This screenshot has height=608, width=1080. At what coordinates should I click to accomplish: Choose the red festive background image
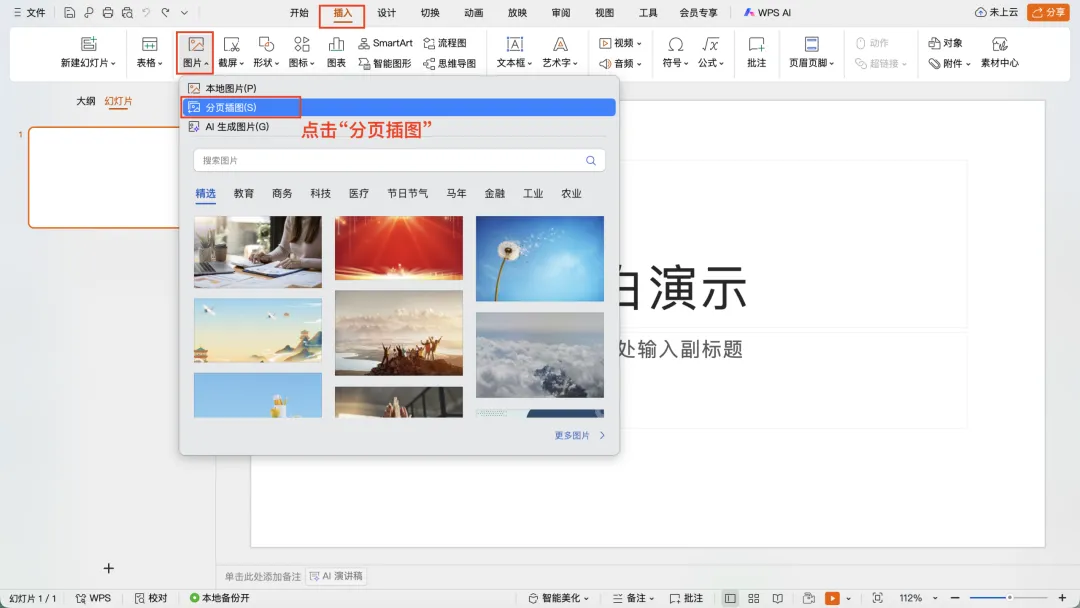pyautogui.click(x=399, y=248)
